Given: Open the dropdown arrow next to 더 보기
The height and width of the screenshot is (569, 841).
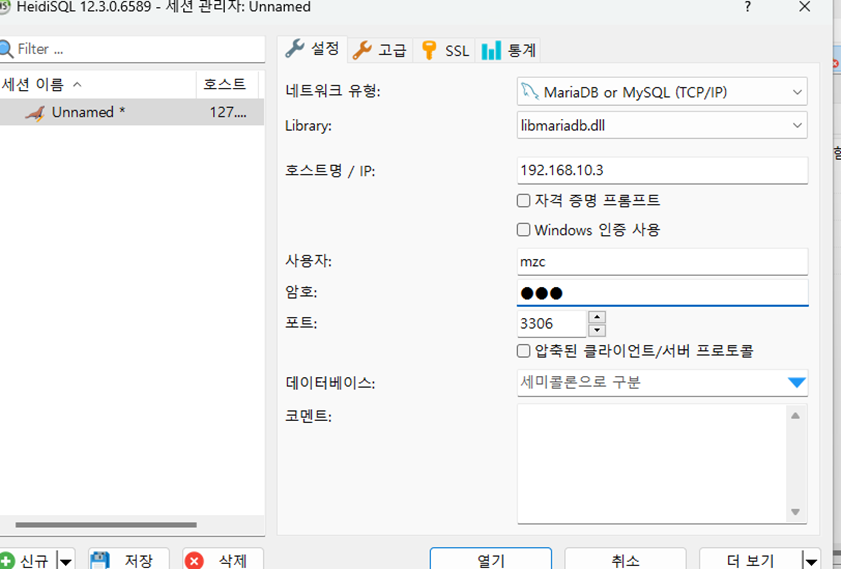Looking at the screenshot, I should (x=811, y=561).
